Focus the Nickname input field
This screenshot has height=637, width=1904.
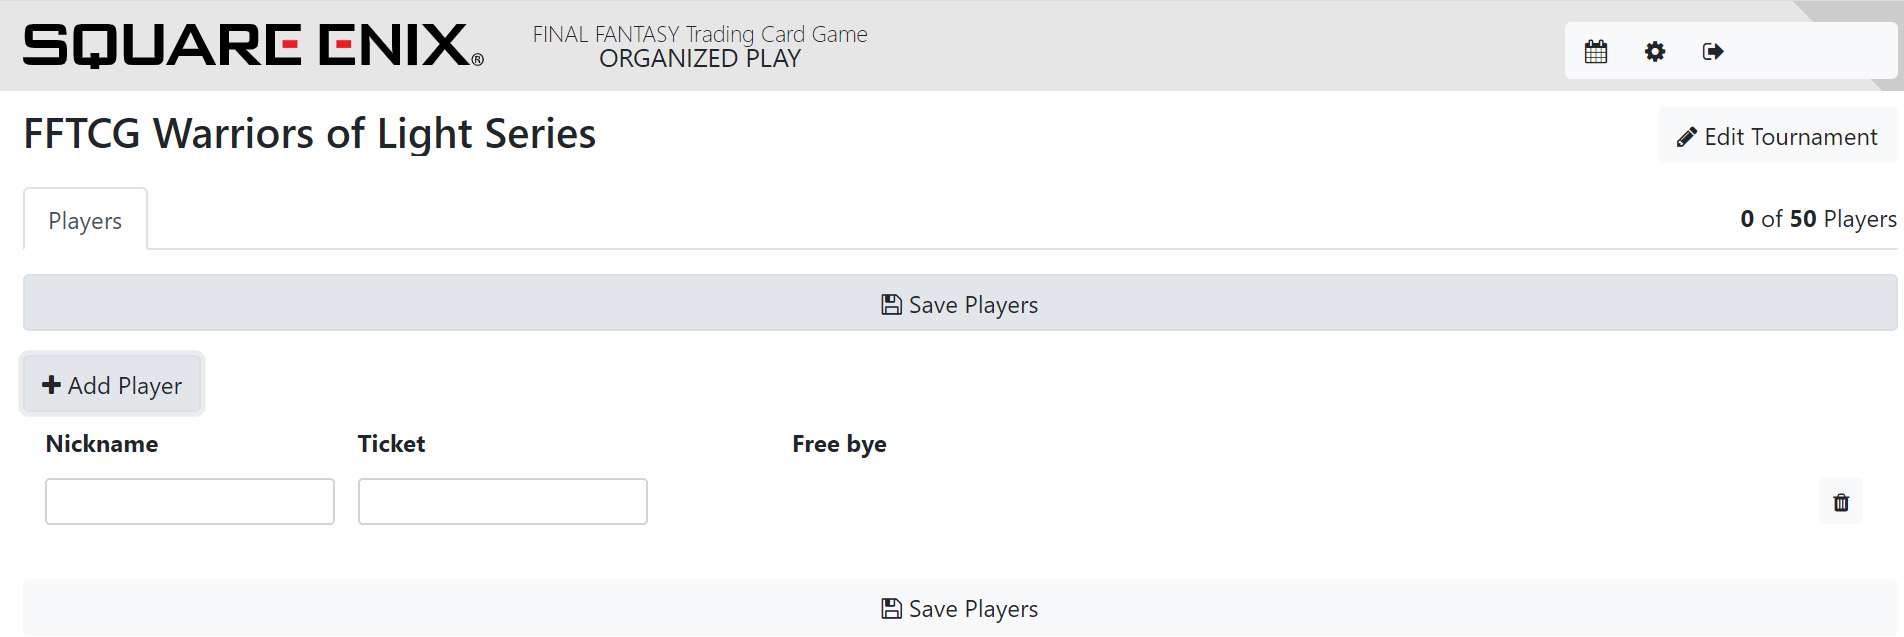[190, 501]
